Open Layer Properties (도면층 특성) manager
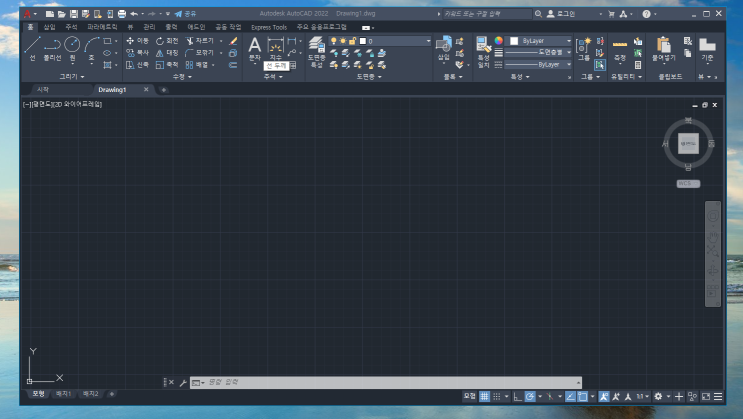The height and width of the screenshot is (419, 743). pyautogui.click(x=317, y=52)
